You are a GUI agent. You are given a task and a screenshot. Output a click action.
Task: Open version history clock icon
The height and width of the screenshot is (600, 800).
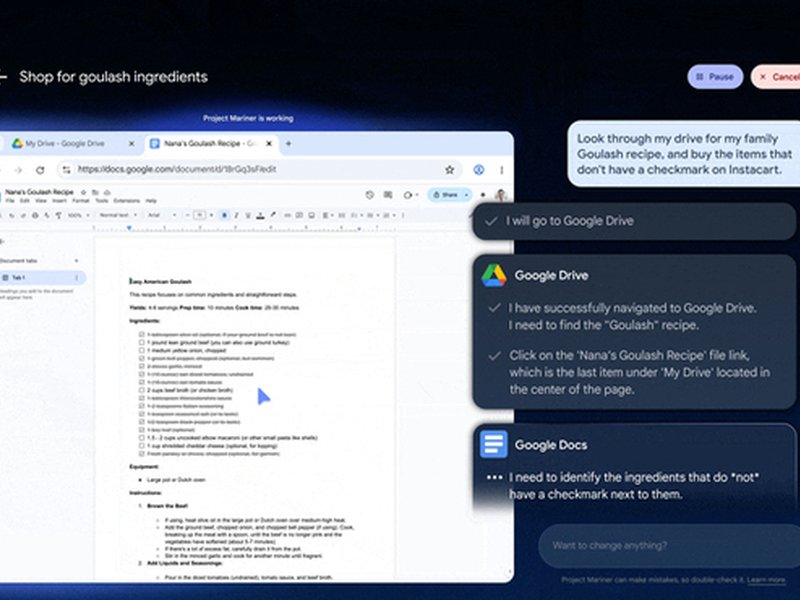(370, 195)
